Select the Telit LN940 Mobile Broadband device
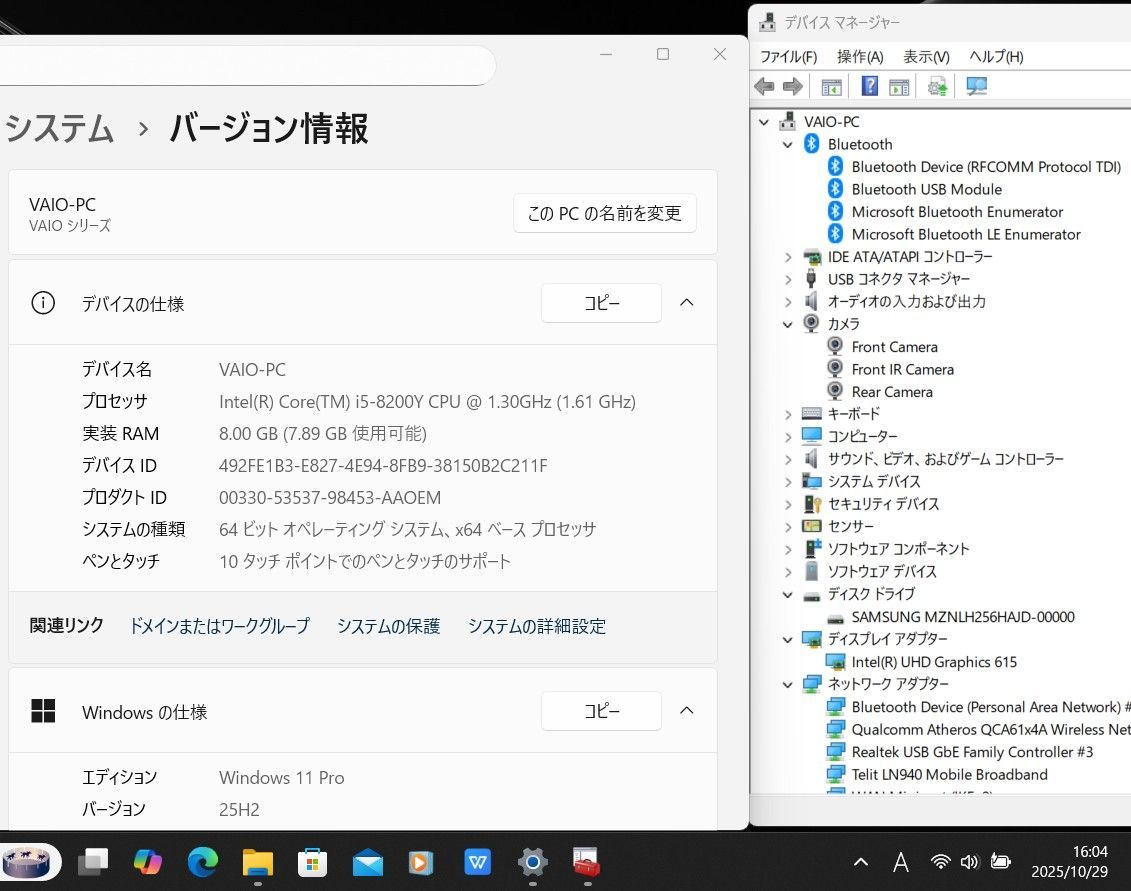Screen dimensions: 1131x891 click(949, 774)
